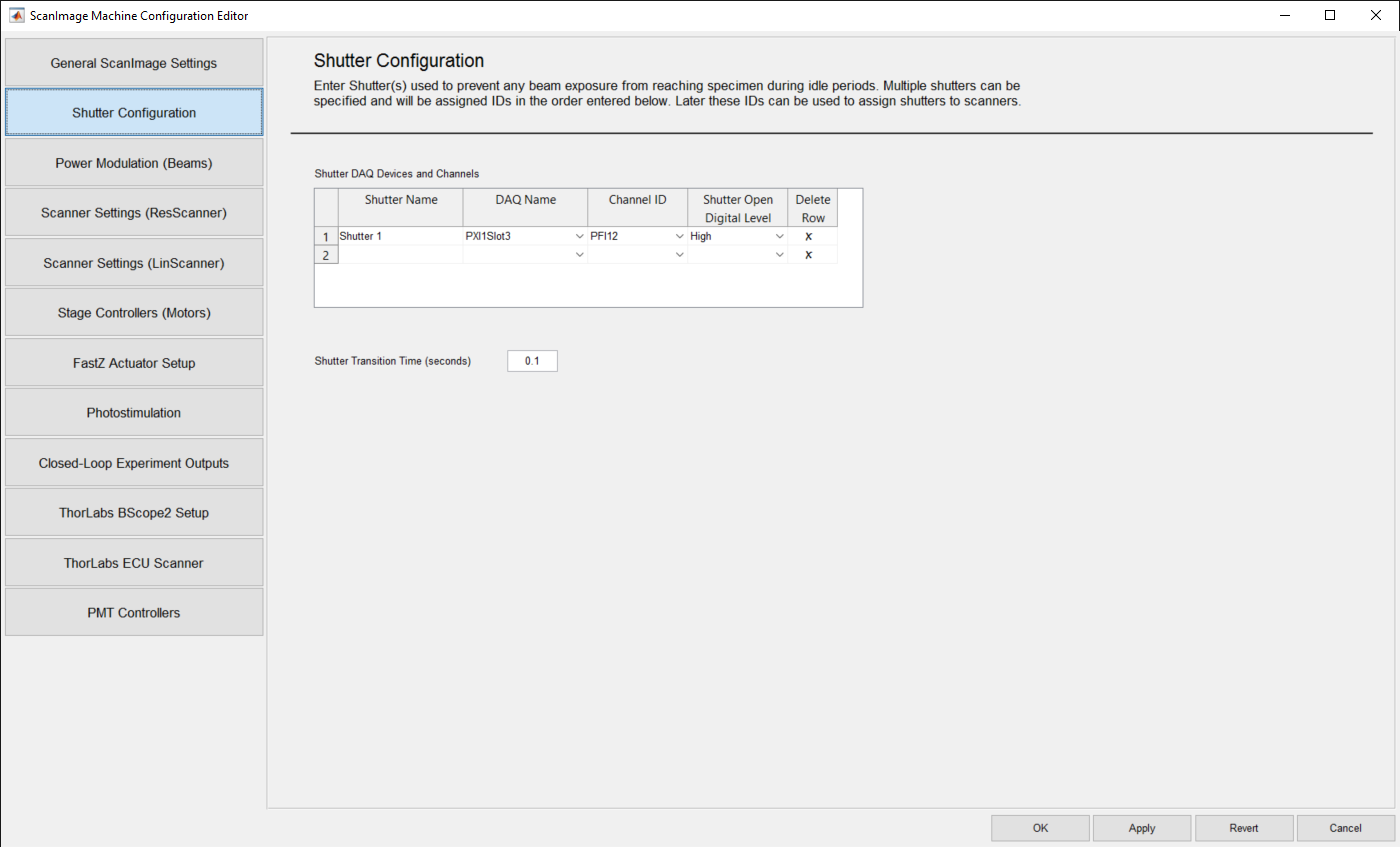Viewport: 1400px width, 847px height.
Task: Delete row 2 with the x icon
Action: (809, 255)
